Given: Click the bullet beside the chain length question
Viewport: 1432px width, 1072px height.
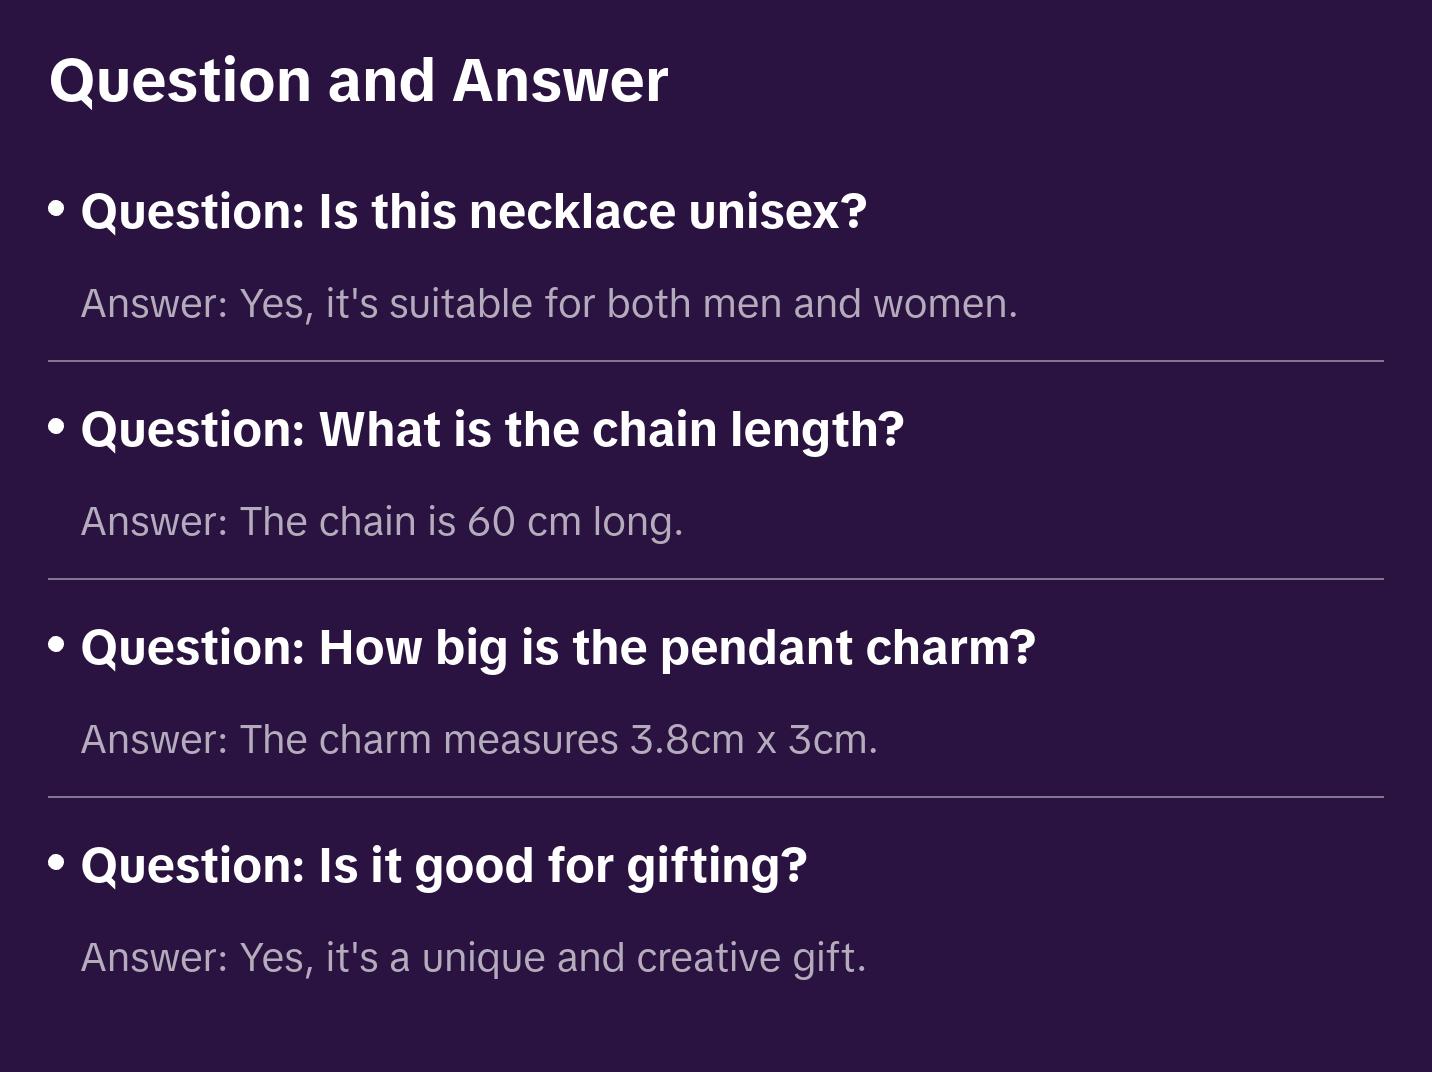Looking at the screenshot, I should (57, 427).
